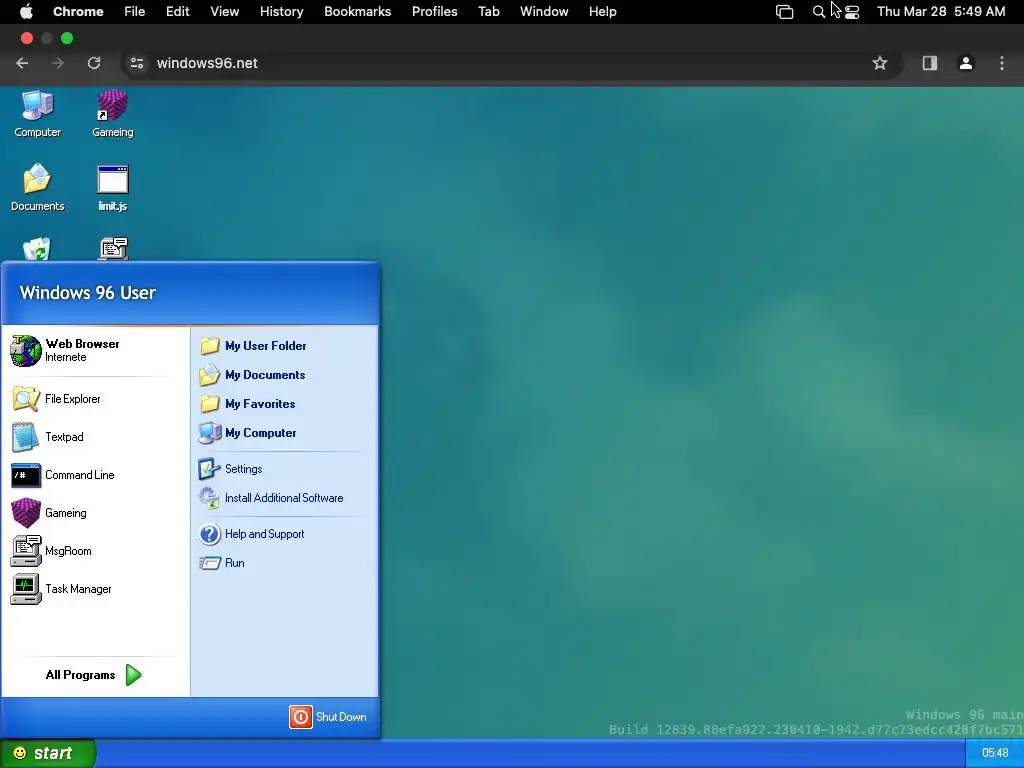Click the MsgRoom desktop icon above the Start menu
Screen dimensions: 1024x768
114,249
